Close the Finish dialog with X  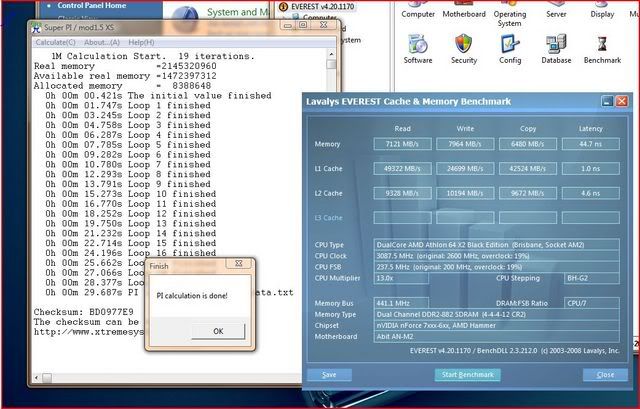pyautogui.click(x=239, y=266)
